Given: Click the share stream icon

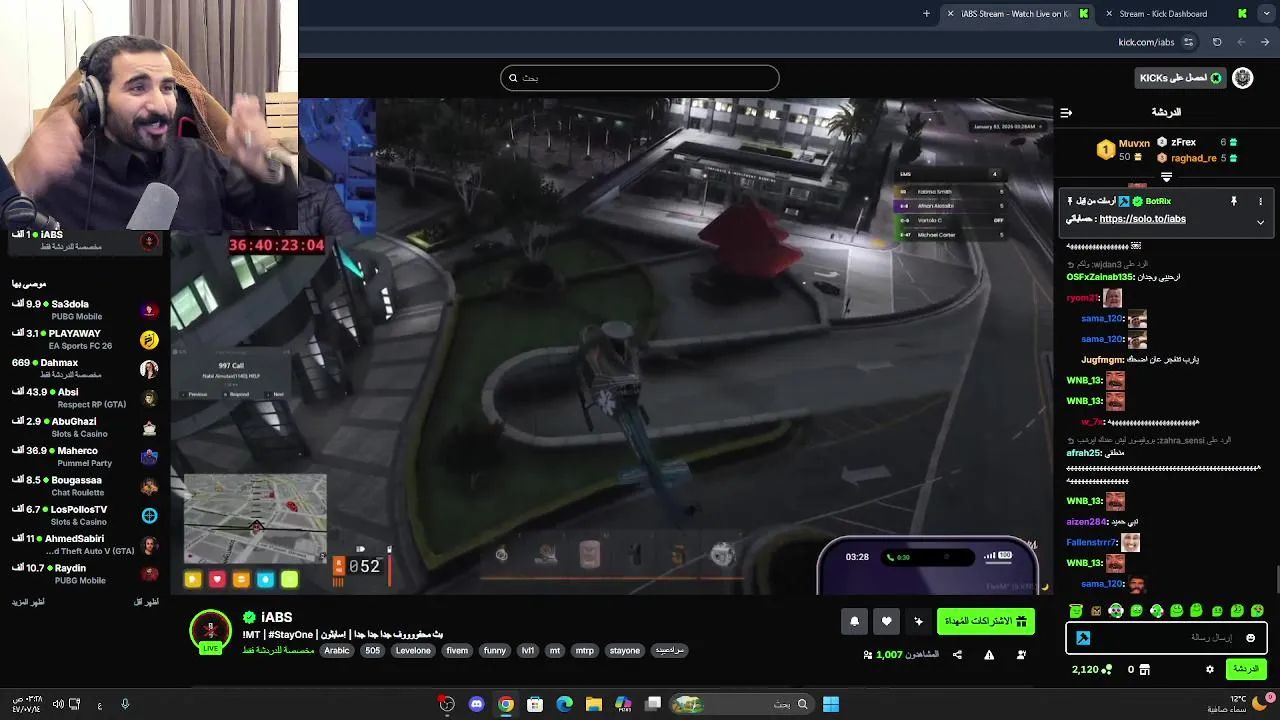Looking at the screenshot, I should tap(957, 655).
